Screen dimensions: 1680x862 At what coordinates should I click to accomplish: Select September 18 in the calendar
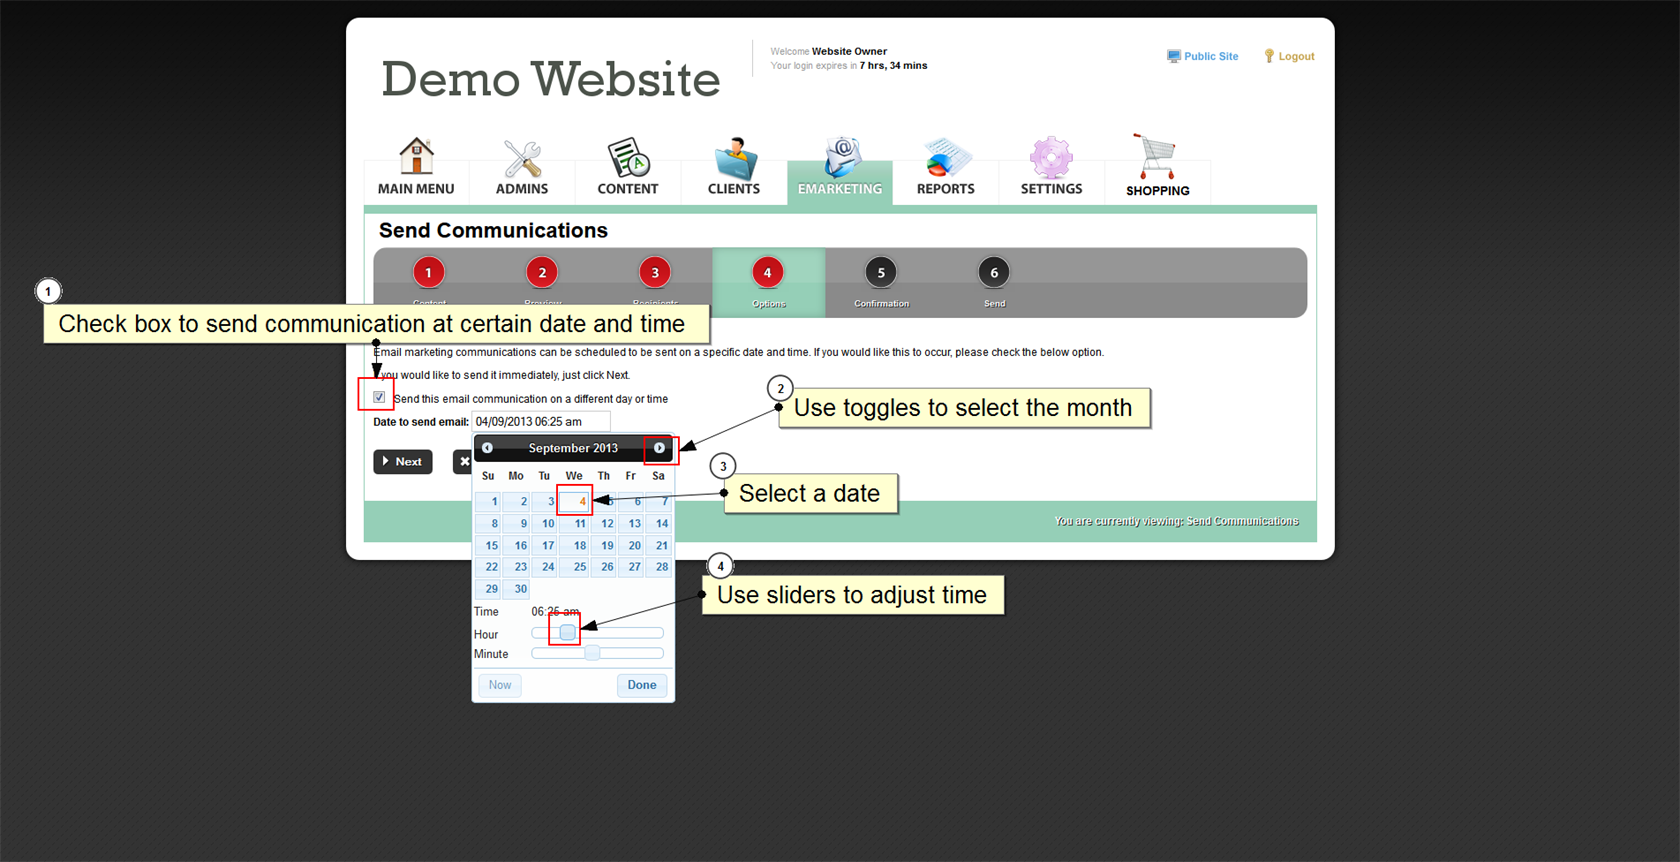pyautogui.click(x=579, y=546)
